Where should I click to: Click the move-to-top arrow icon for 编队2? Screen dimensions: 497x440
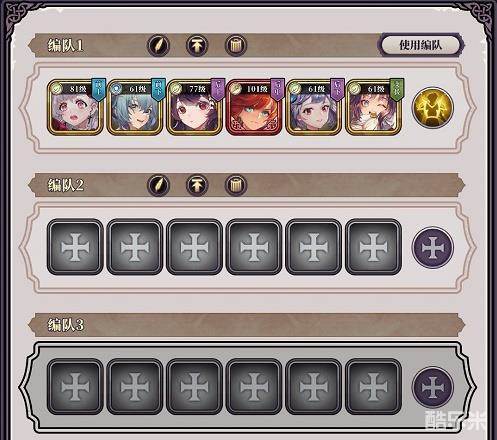197,185
